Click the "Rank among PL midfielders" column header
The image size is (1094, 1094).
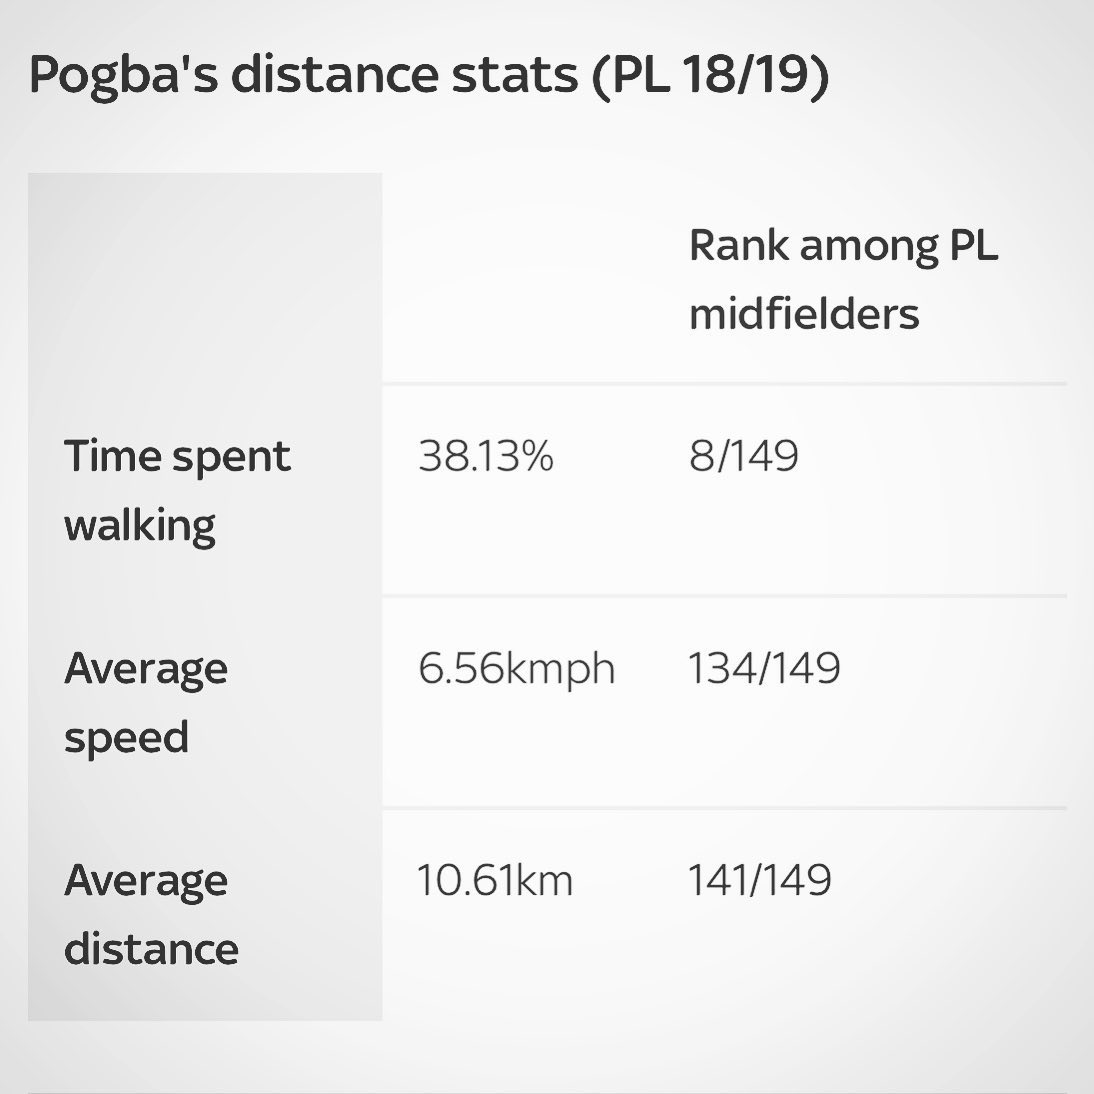(x=844, y=279)
